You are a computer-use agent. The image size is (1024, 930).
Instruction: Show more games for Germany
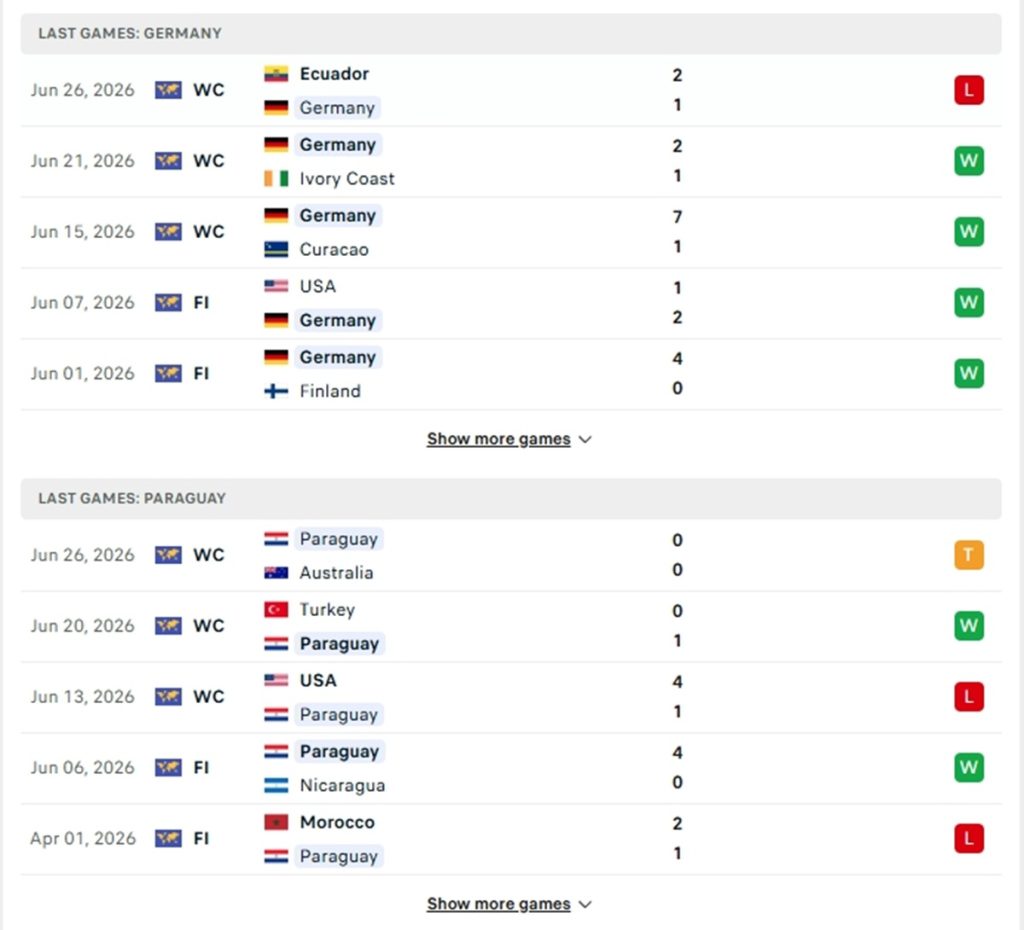[x=498, y=439]
